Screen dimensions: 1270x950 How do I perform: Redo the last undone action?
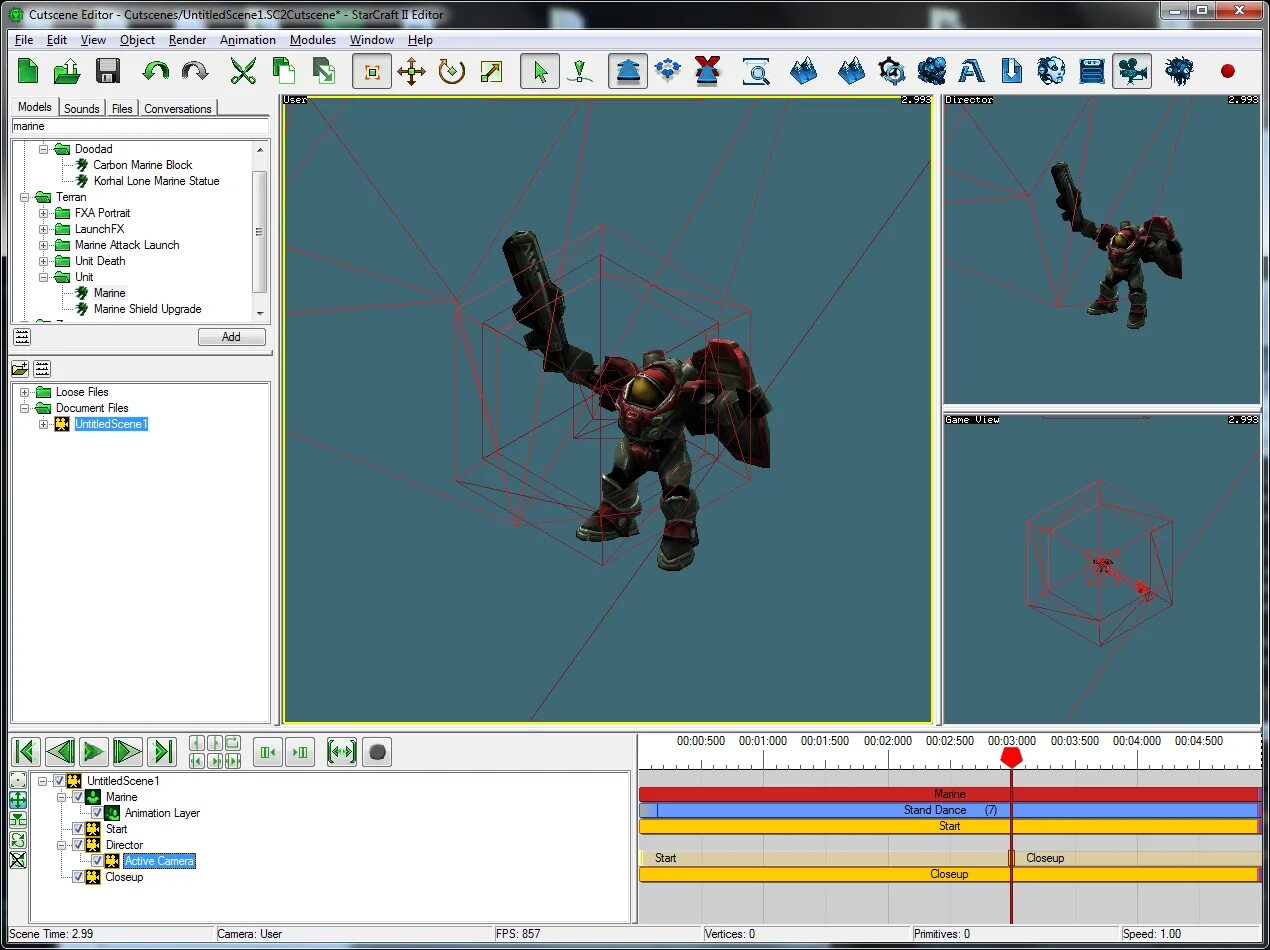coord(195,71)
